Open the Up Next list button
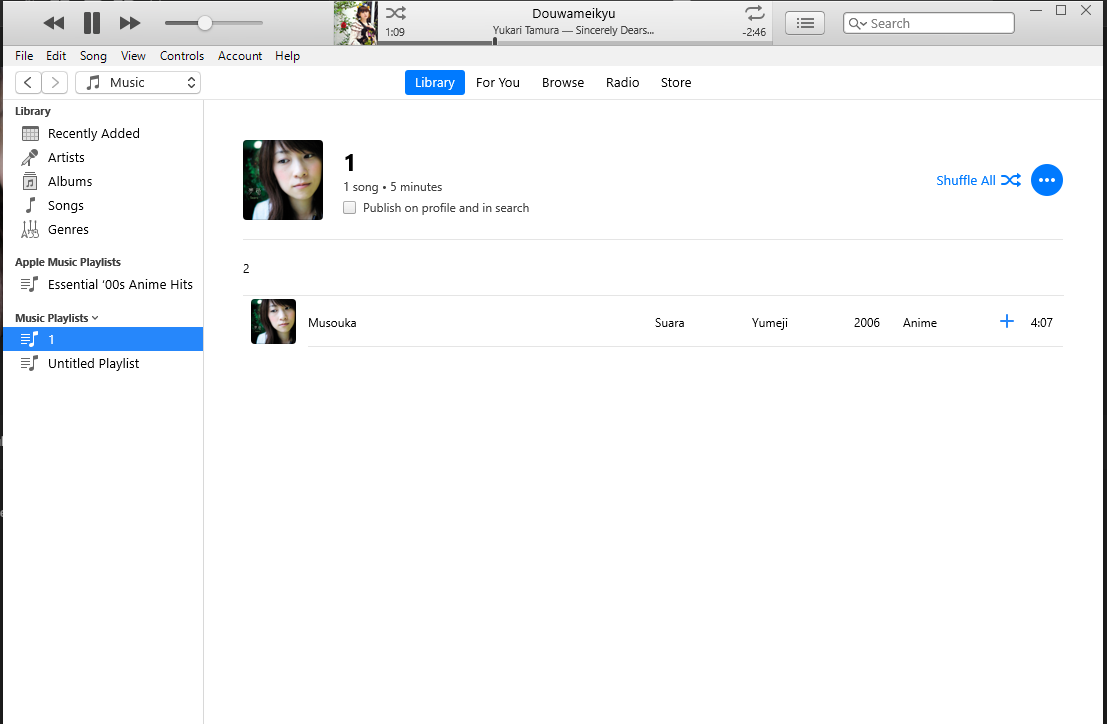This screenshot has height=724, width=1107. (805, 23)
